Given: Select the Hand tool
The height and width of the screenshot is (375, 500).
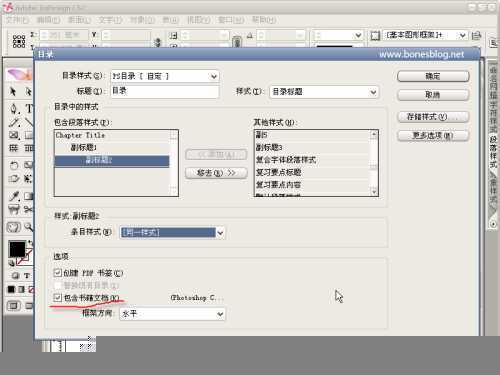Looking at the screenshot, I should point(14,227).
